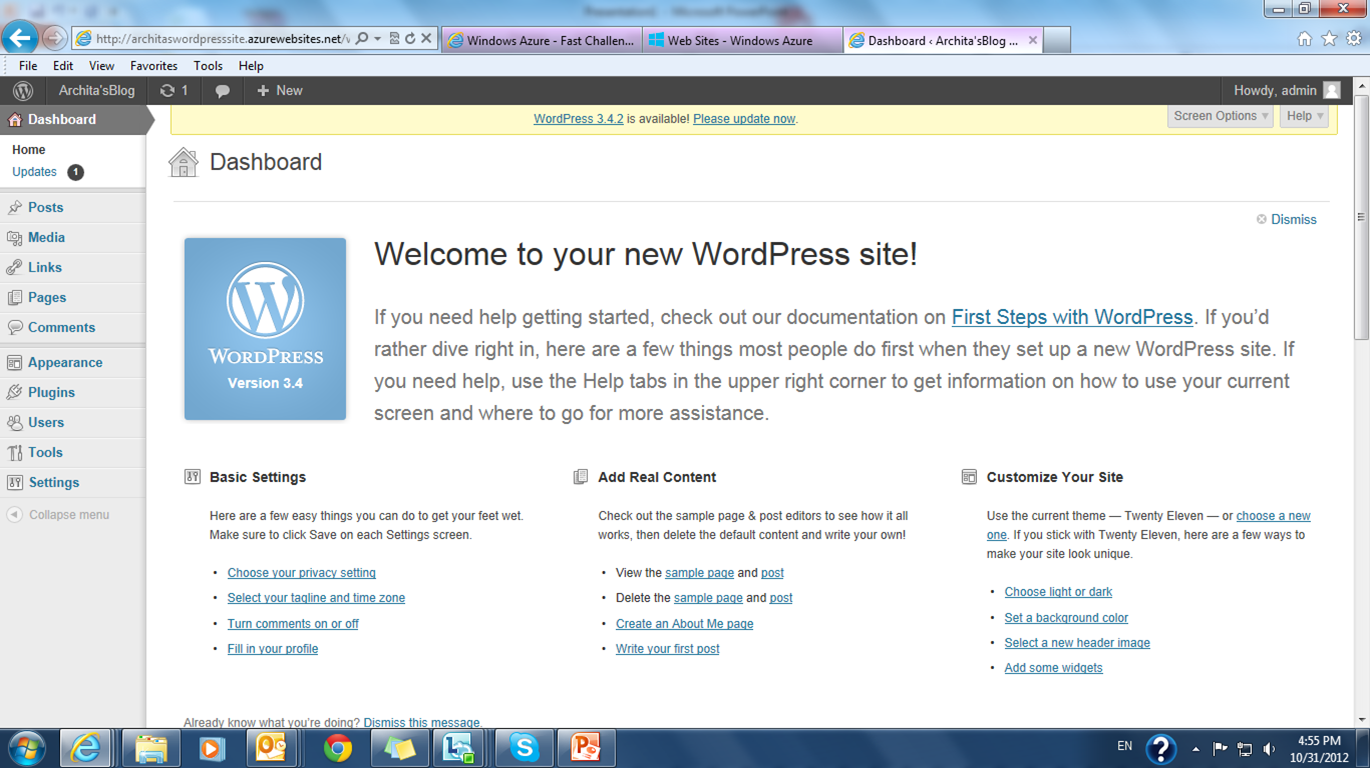Image resolution: width=1370 pixels, height=768 pixels.
Task: Click the admin avatar next to Howdy
Action: pyautogui.click(x=1331, y=90)
